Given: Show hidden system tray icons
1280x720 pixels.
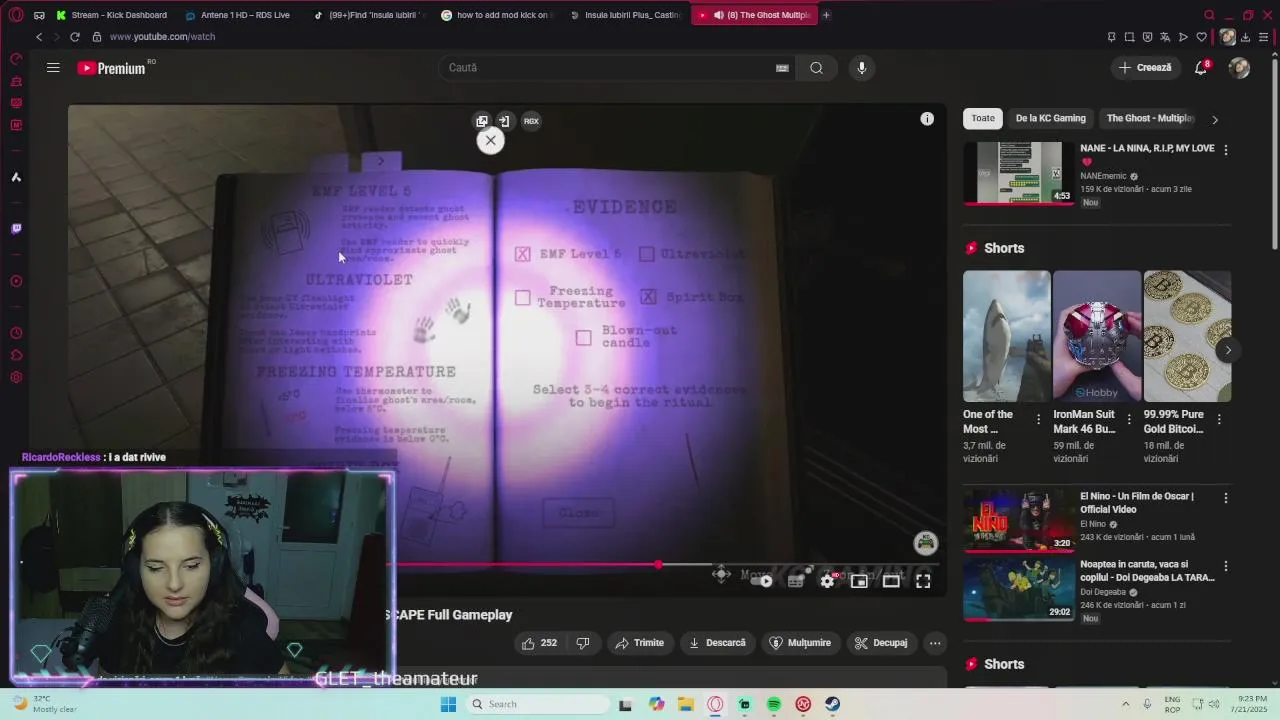Looking at the screenshot, I should pyautogui.click(x=1125, y=704).
